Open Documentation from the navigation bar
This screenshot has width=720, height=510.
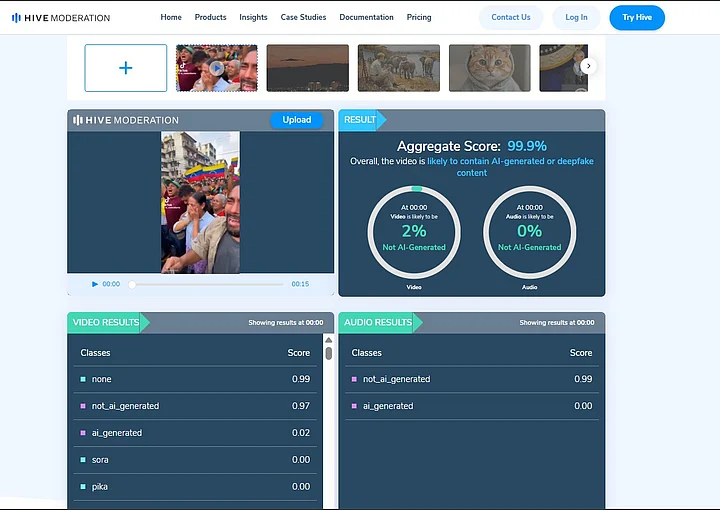[x=366, y=17]
